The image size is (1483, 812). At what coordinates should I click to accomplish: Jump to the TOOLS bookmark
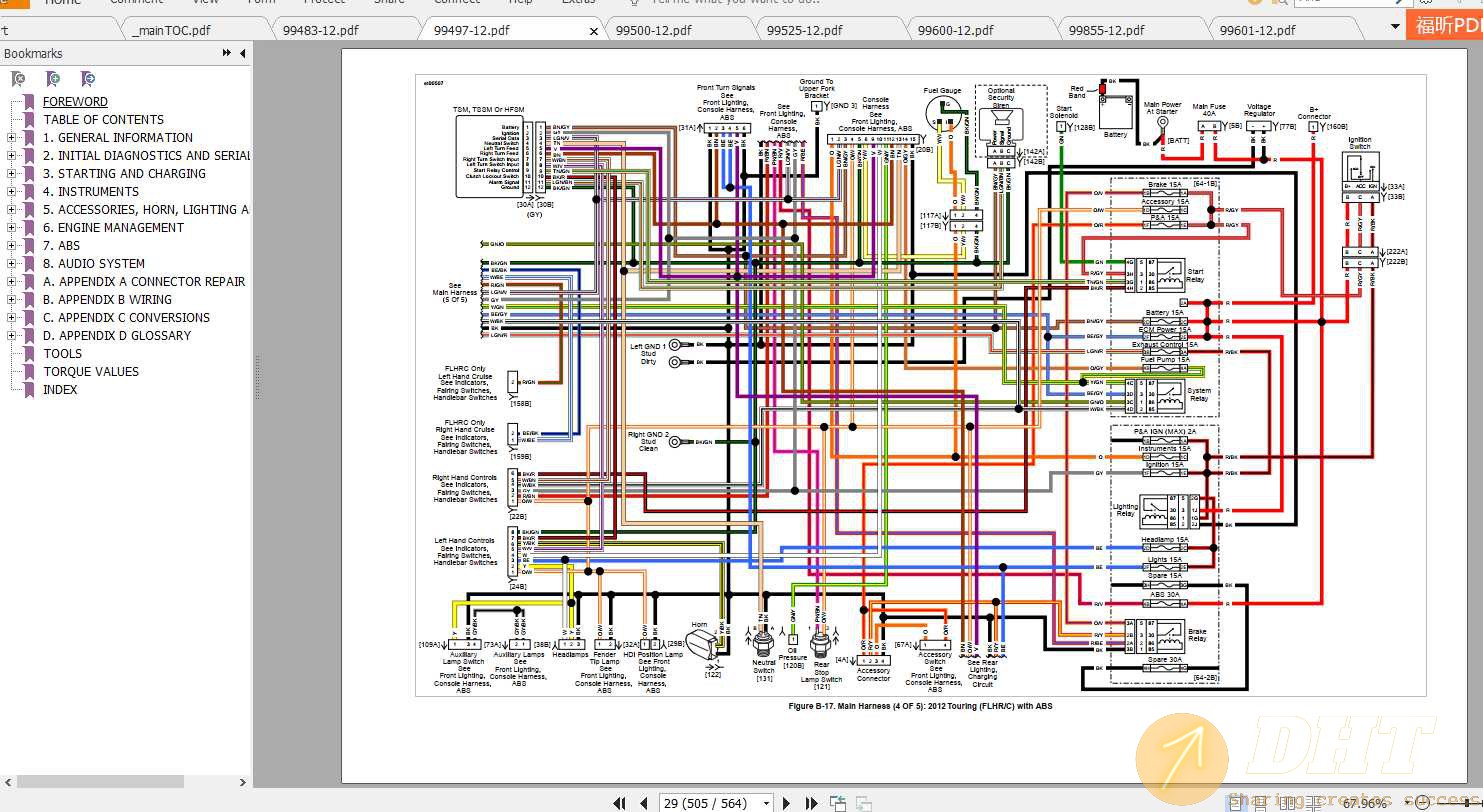point(63,353)
